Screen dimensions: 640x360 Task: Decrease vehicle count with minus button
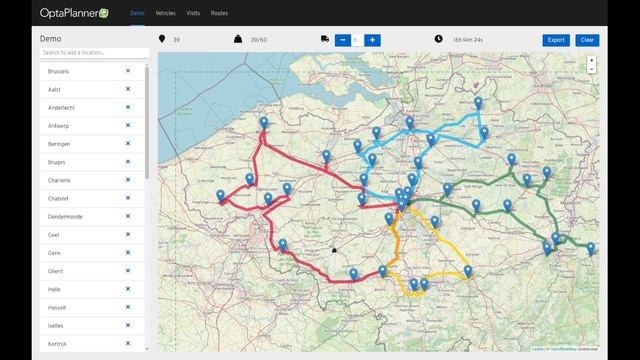pos(343,40)
